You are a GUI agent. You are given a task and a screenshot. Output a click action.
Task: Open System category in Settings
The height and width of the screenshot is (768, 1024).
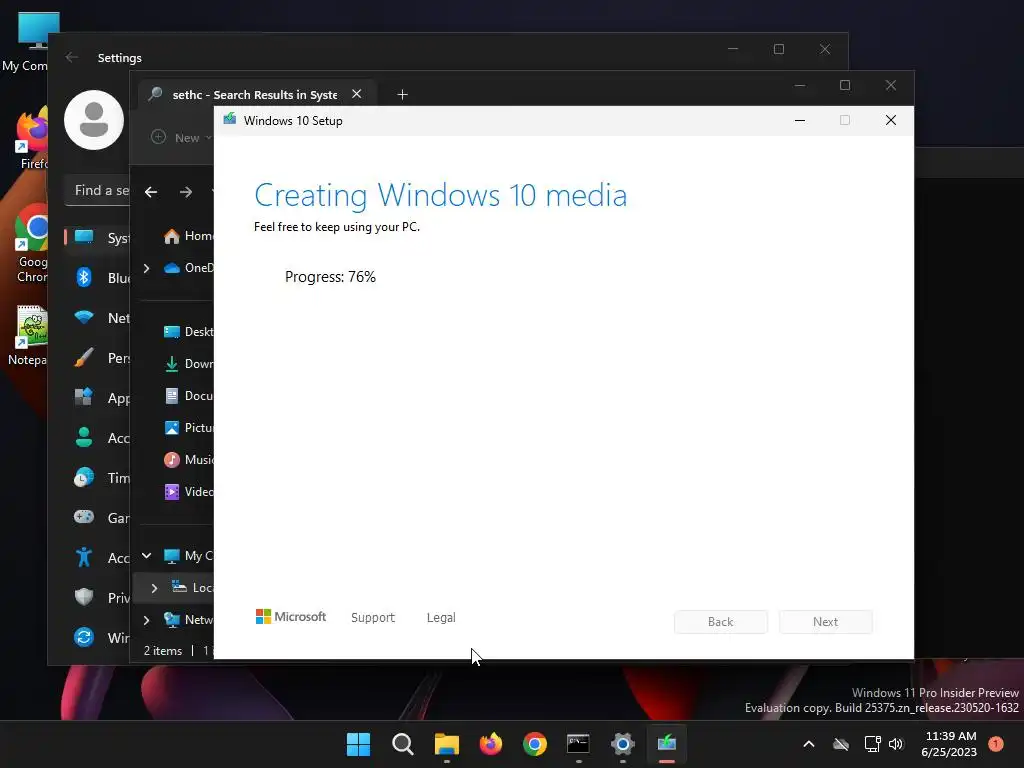coord(98,238)
